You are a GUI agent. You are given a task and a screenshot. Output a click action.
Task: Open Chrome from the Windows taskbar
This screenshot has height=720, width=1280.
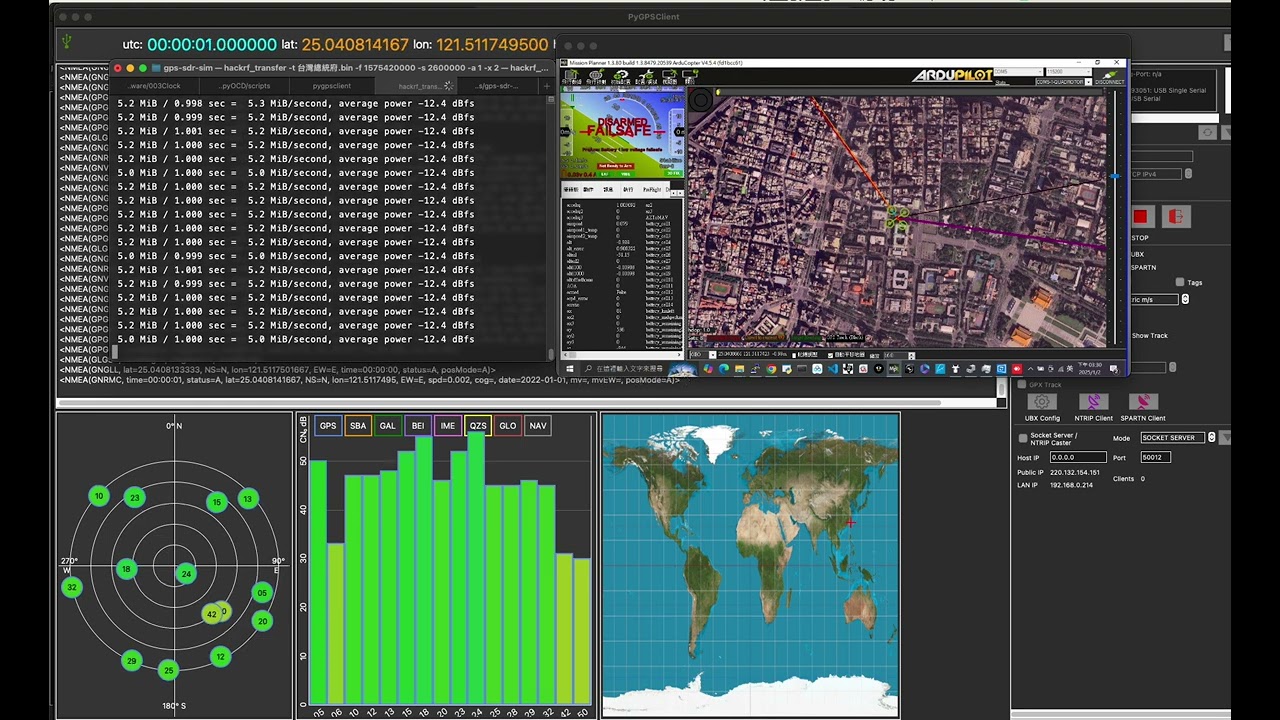click(771, 369)
